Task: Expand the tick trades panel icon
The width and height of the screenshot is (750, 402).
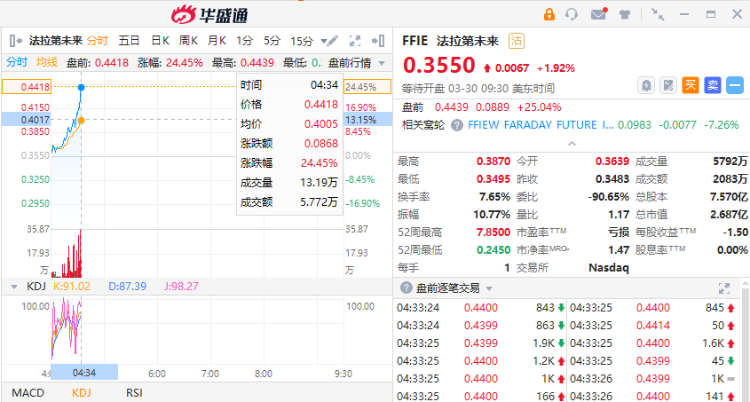Action: 724,288
